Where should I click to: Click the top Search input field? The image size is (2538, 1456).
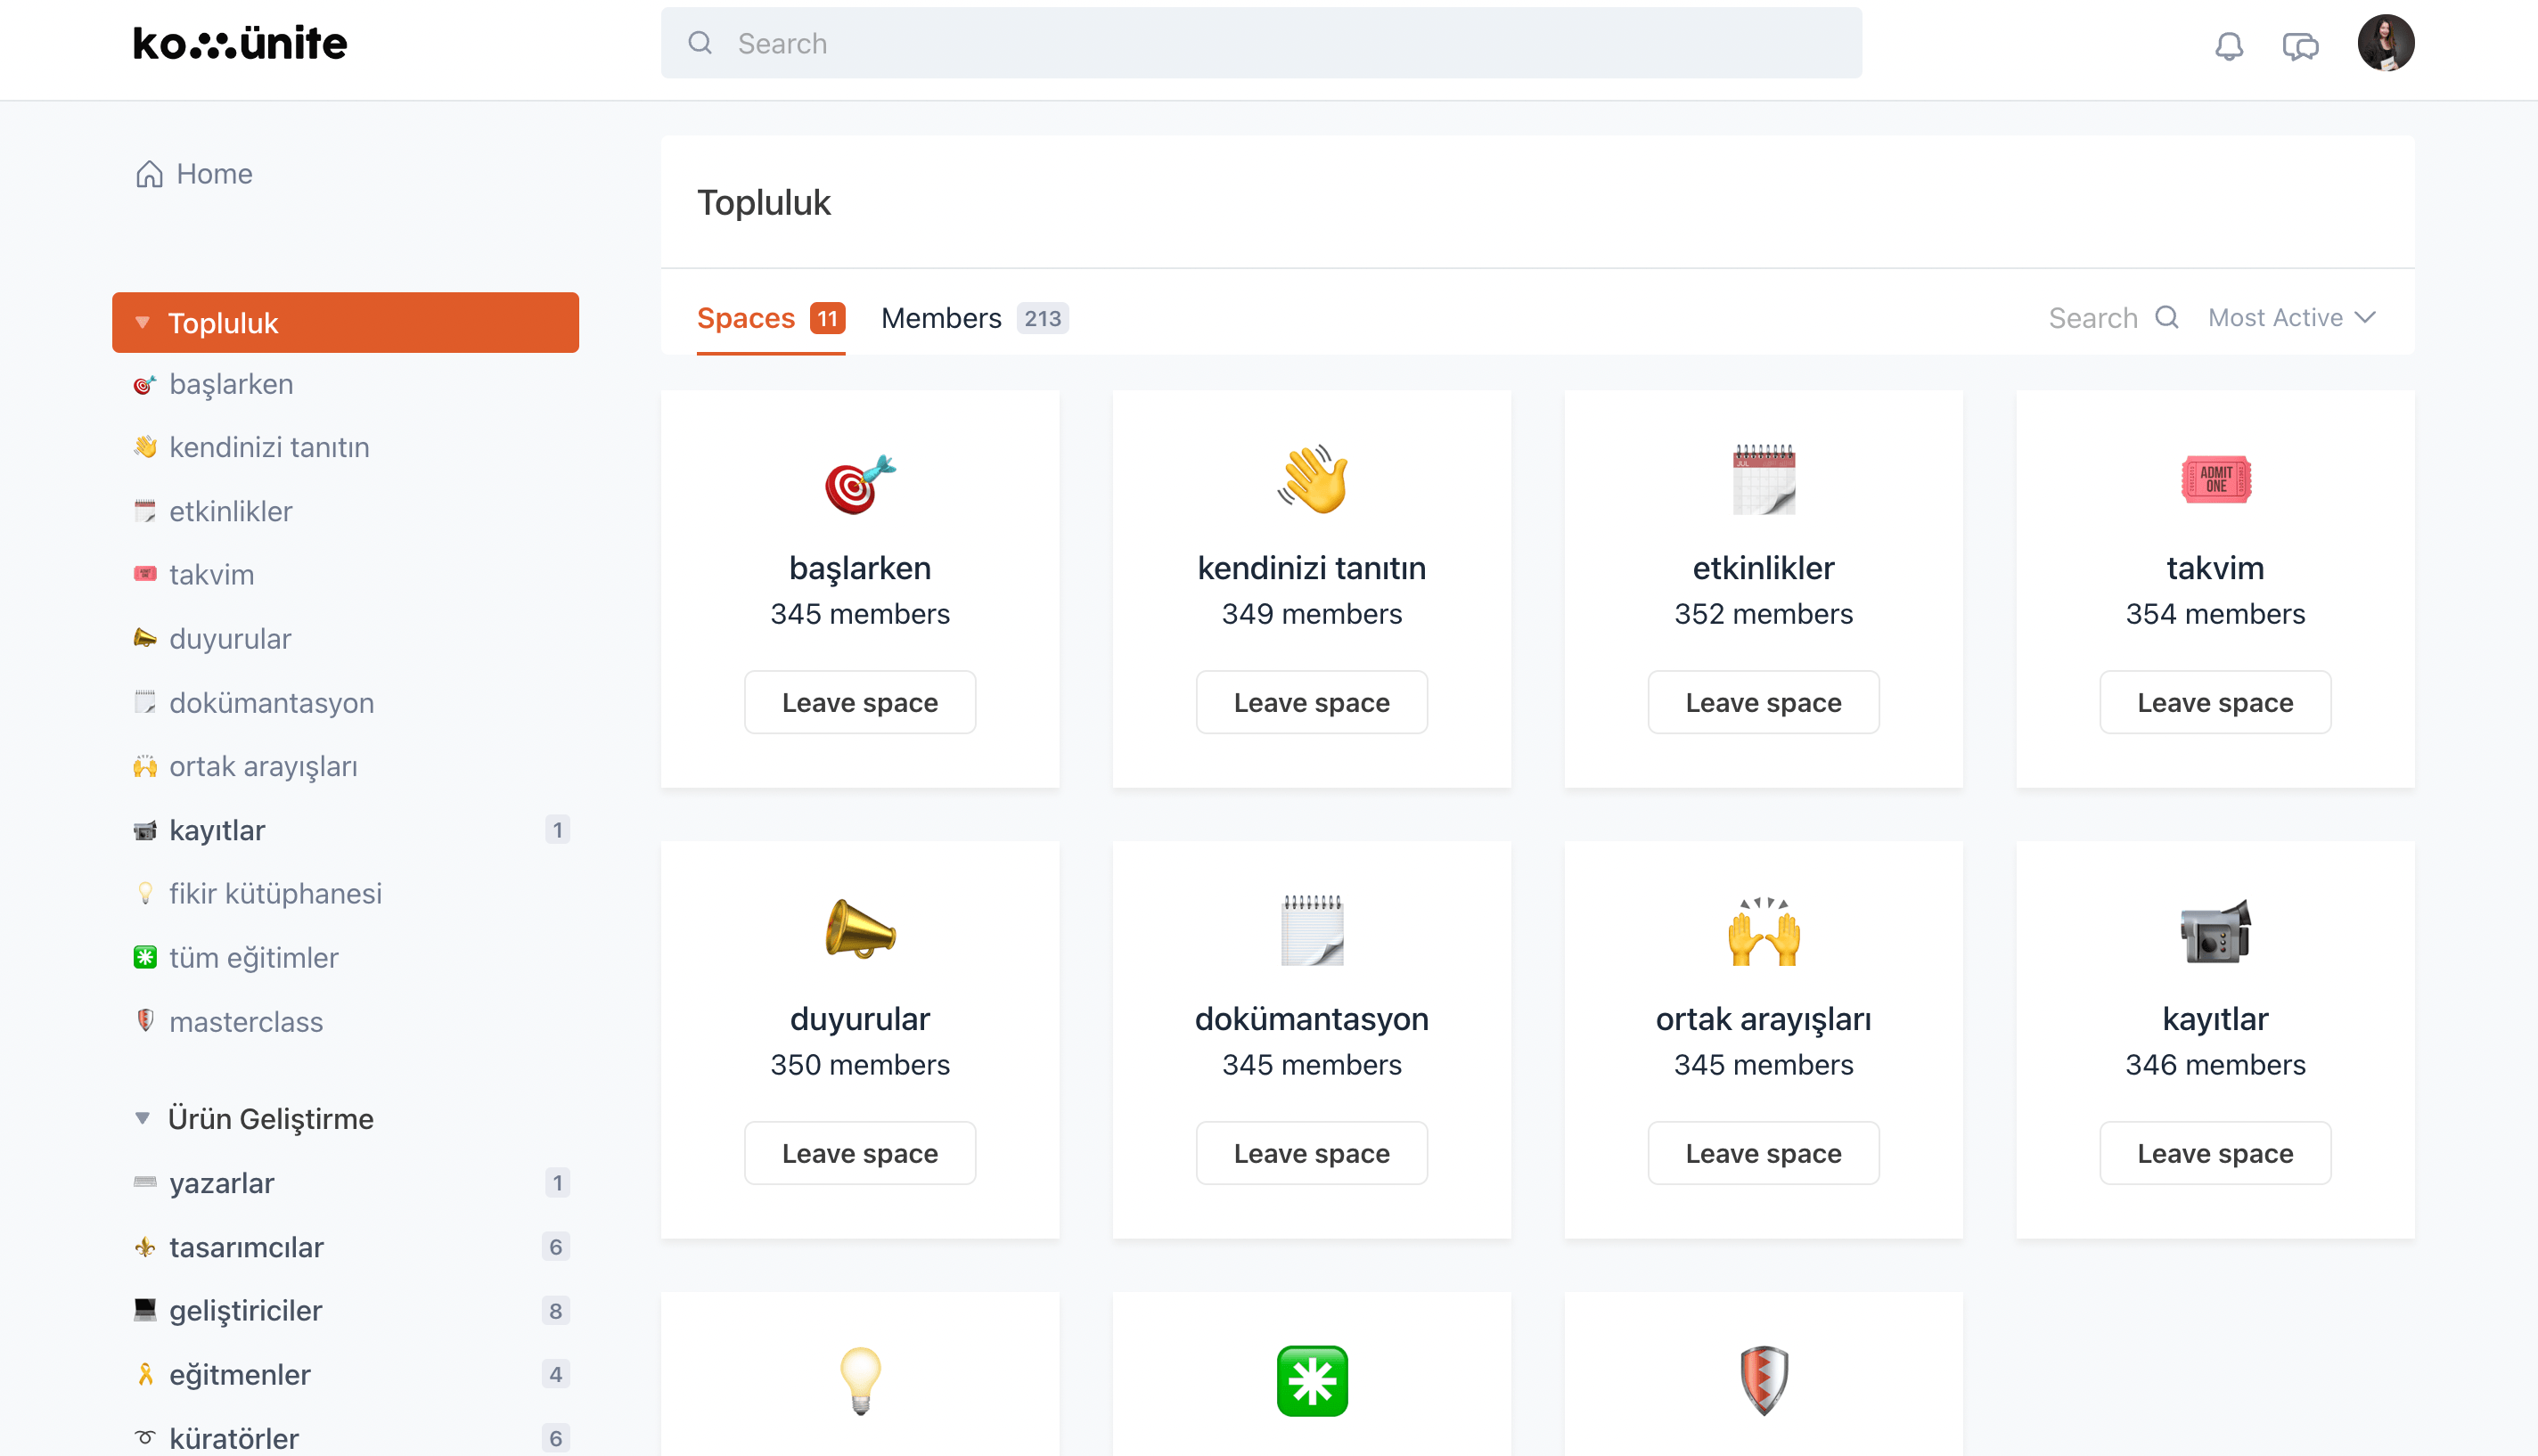(1260, 43)
